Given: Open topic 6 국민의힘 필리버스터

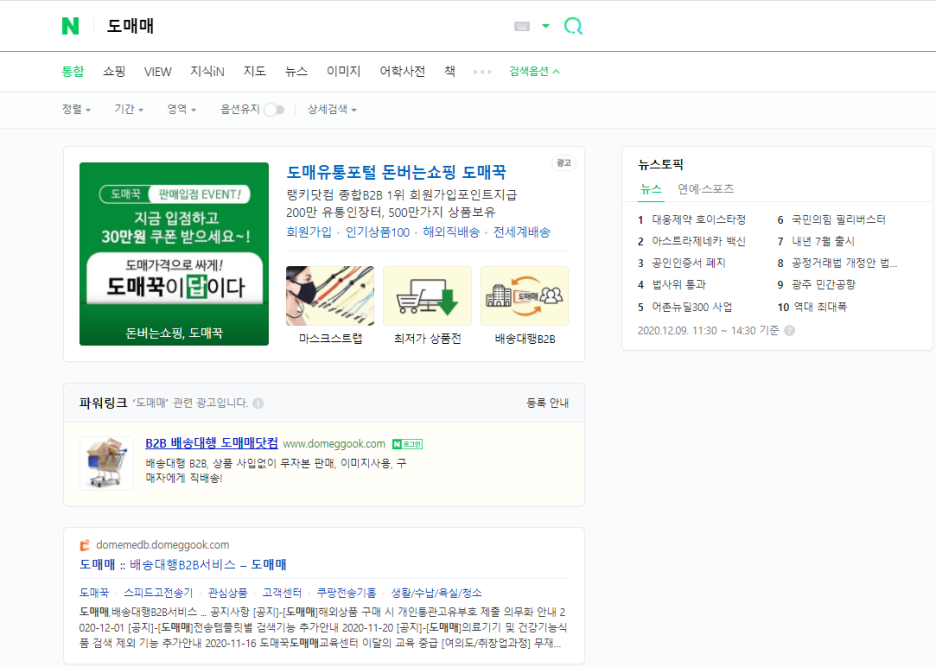Looking at the screenshot, I should (x=839, y=220).
